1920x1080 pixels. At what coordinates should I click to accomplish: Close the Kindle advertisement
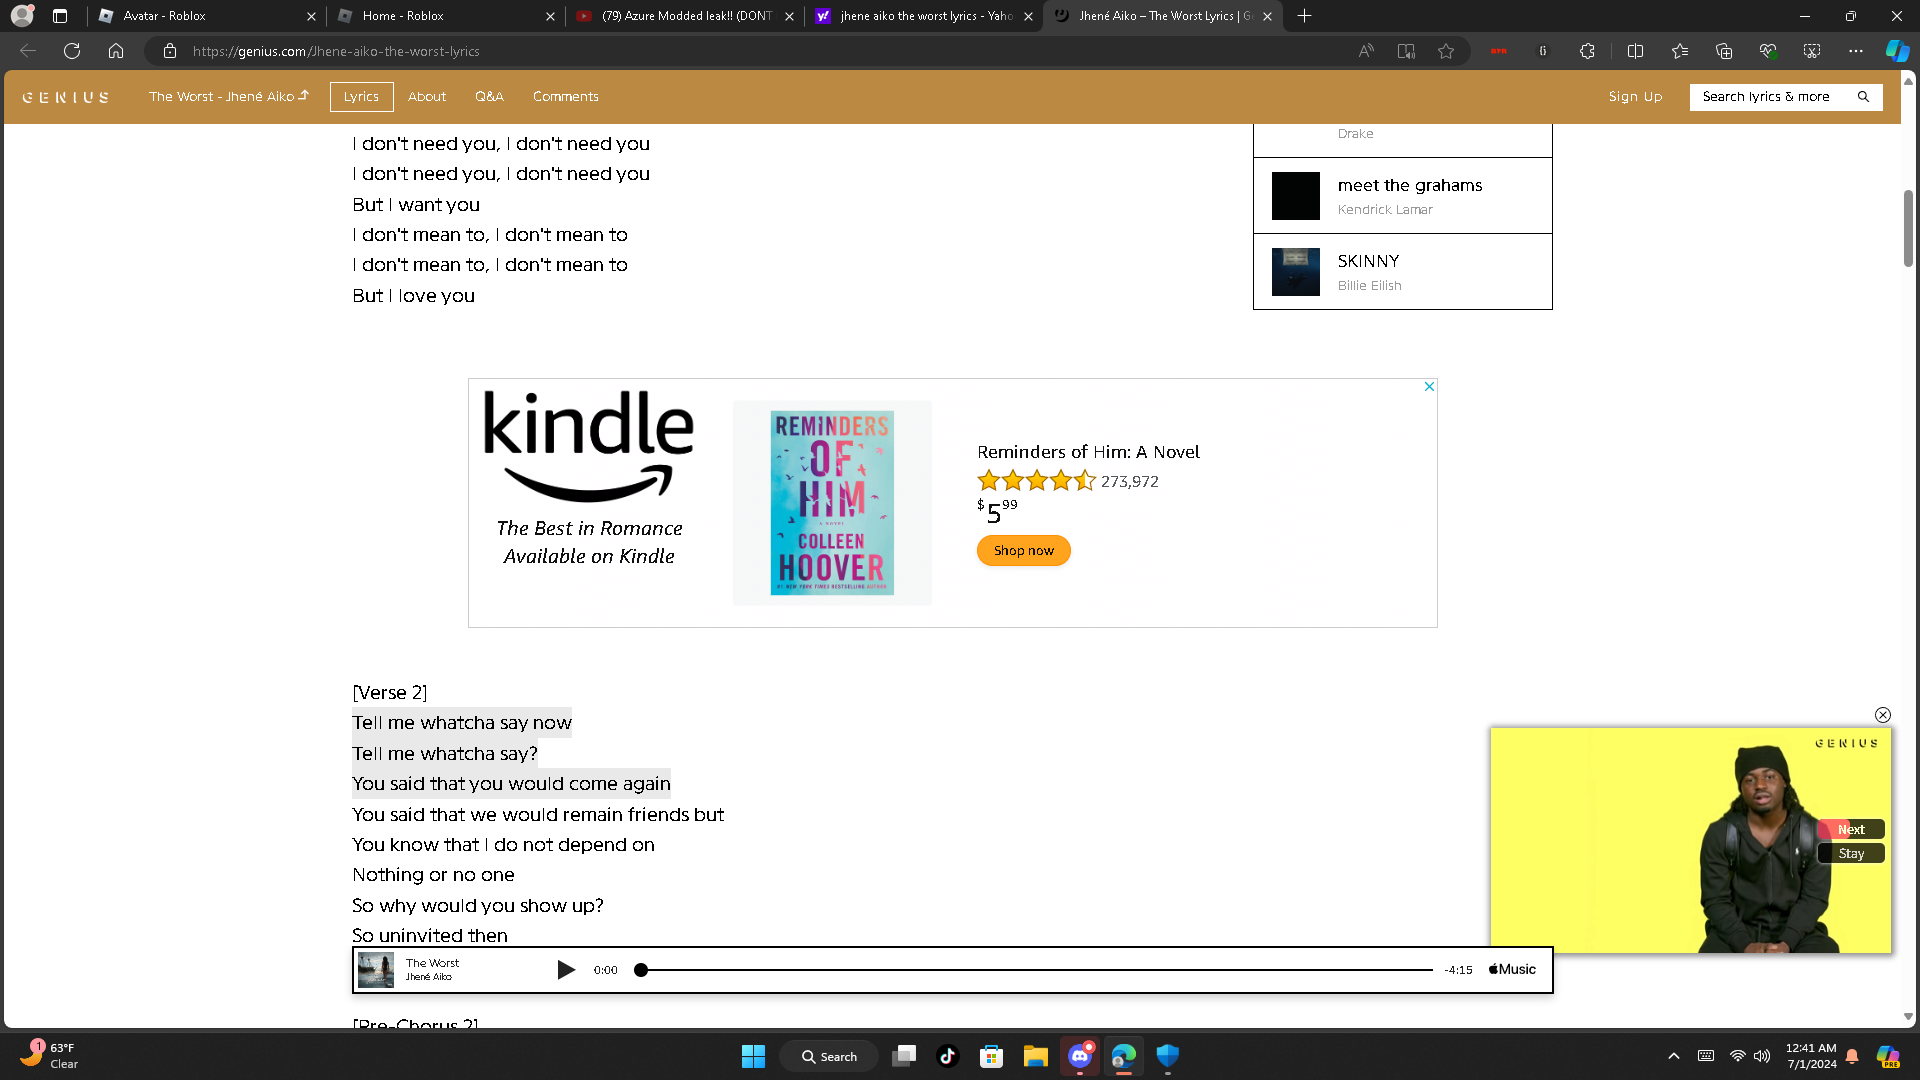1429,387
